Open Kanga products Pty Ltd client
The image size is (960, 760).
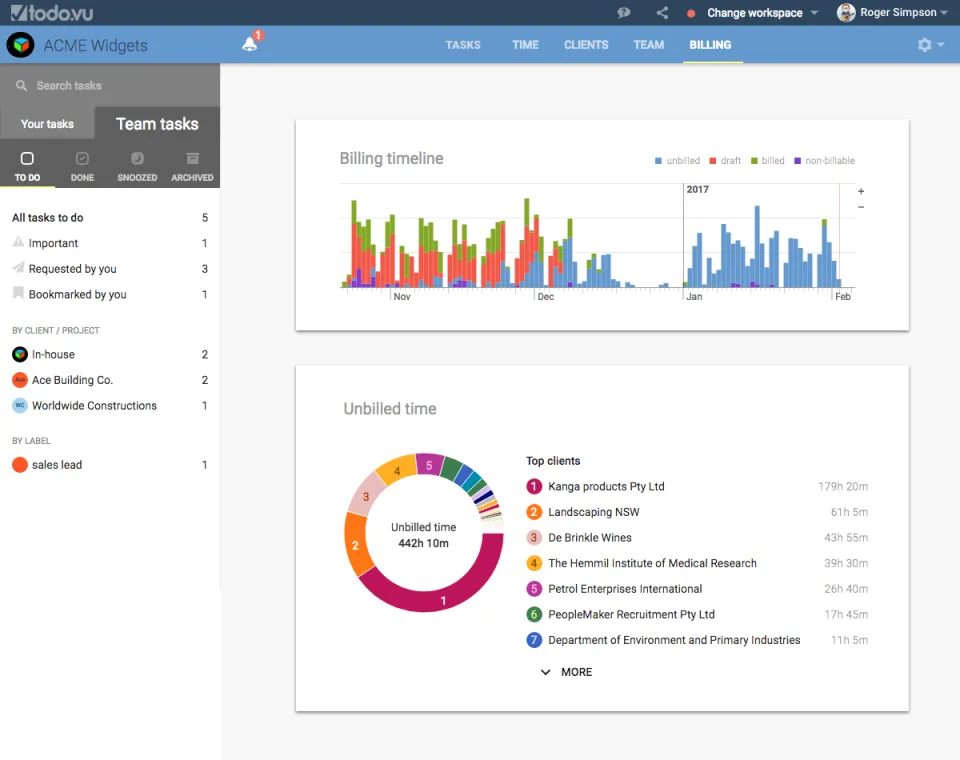point(606,486)
